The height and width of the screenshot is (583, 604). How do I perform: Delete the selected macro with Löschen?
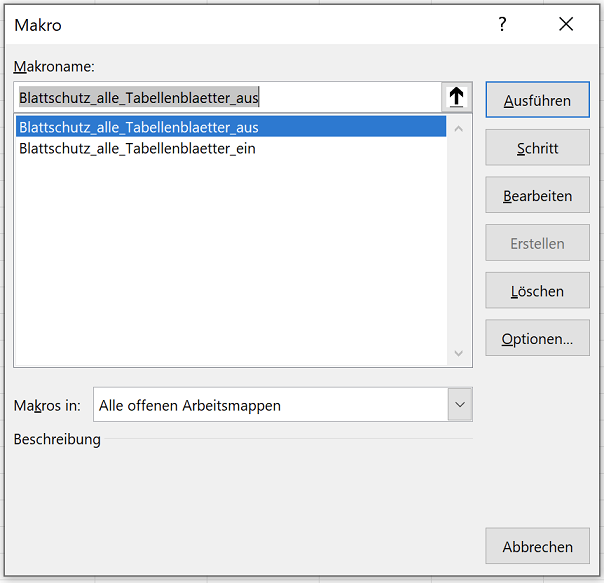click(x=537, y=290)
